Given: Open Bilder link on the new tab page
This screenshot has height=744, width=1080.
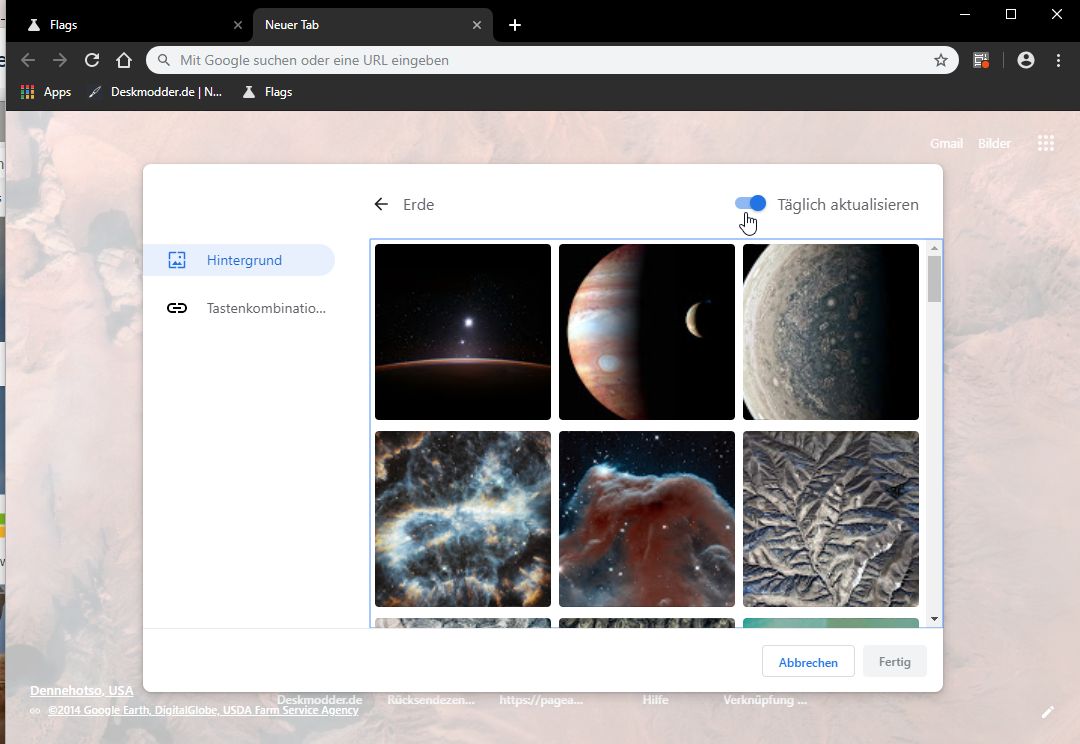Looking at the screenshot, I should pyautogui.click(x=995, y=143).
